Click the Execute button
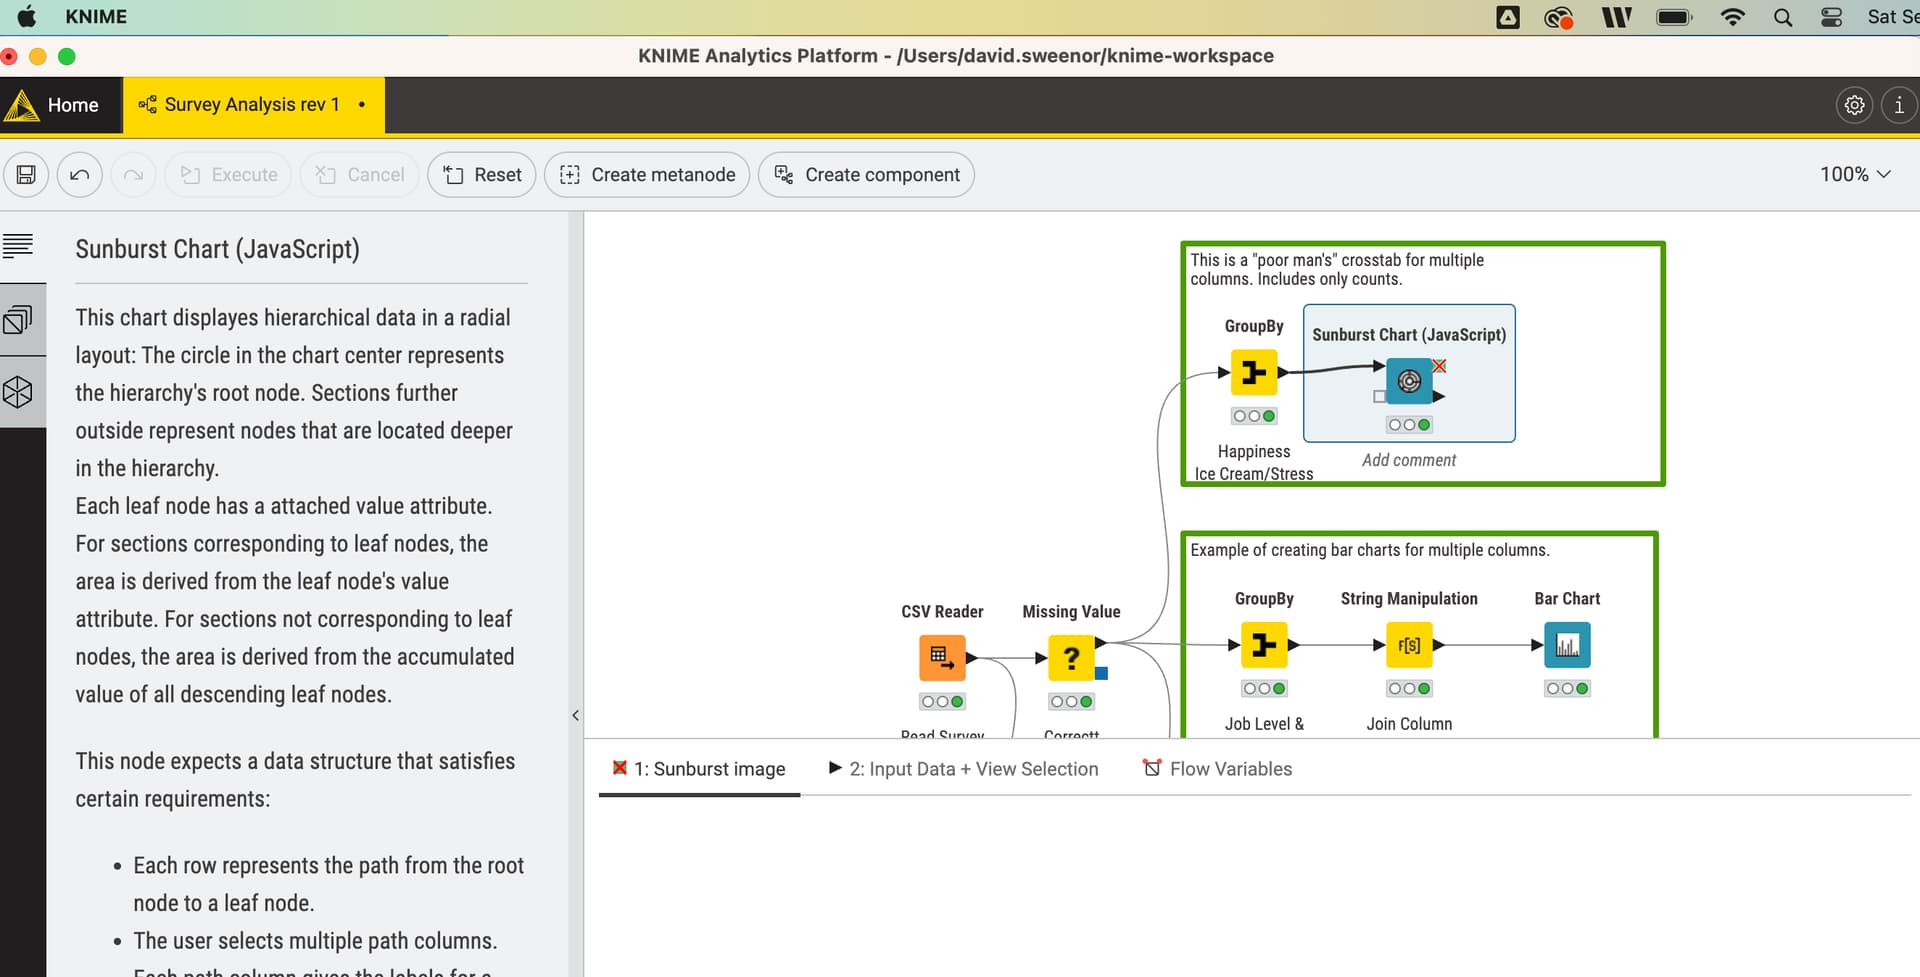This screenshot has width=1920, height=977. click(x=229, y=175)
